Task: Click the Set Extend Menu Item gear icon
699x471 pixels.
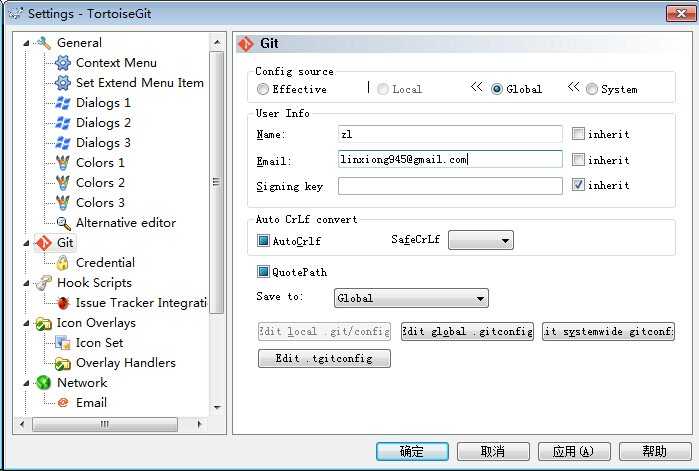Action: coord(62,83)
